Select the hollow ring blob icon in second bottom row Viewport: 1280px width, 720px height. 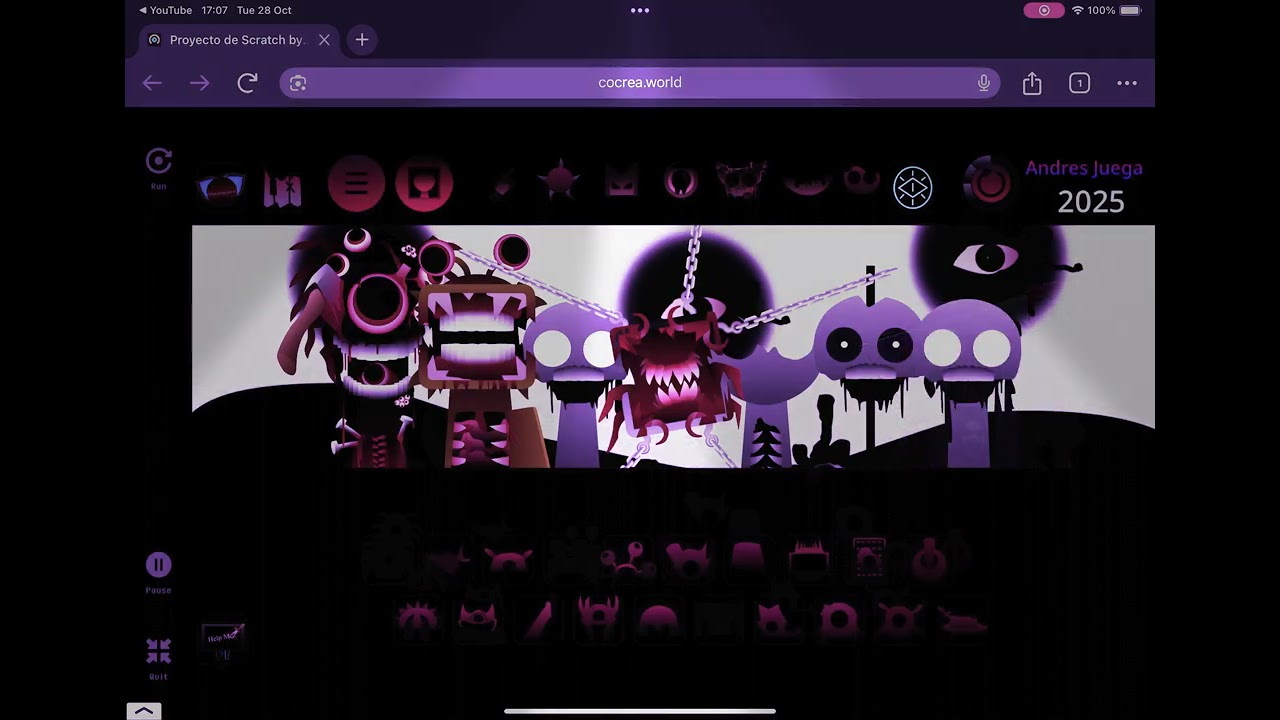(838, 620)
